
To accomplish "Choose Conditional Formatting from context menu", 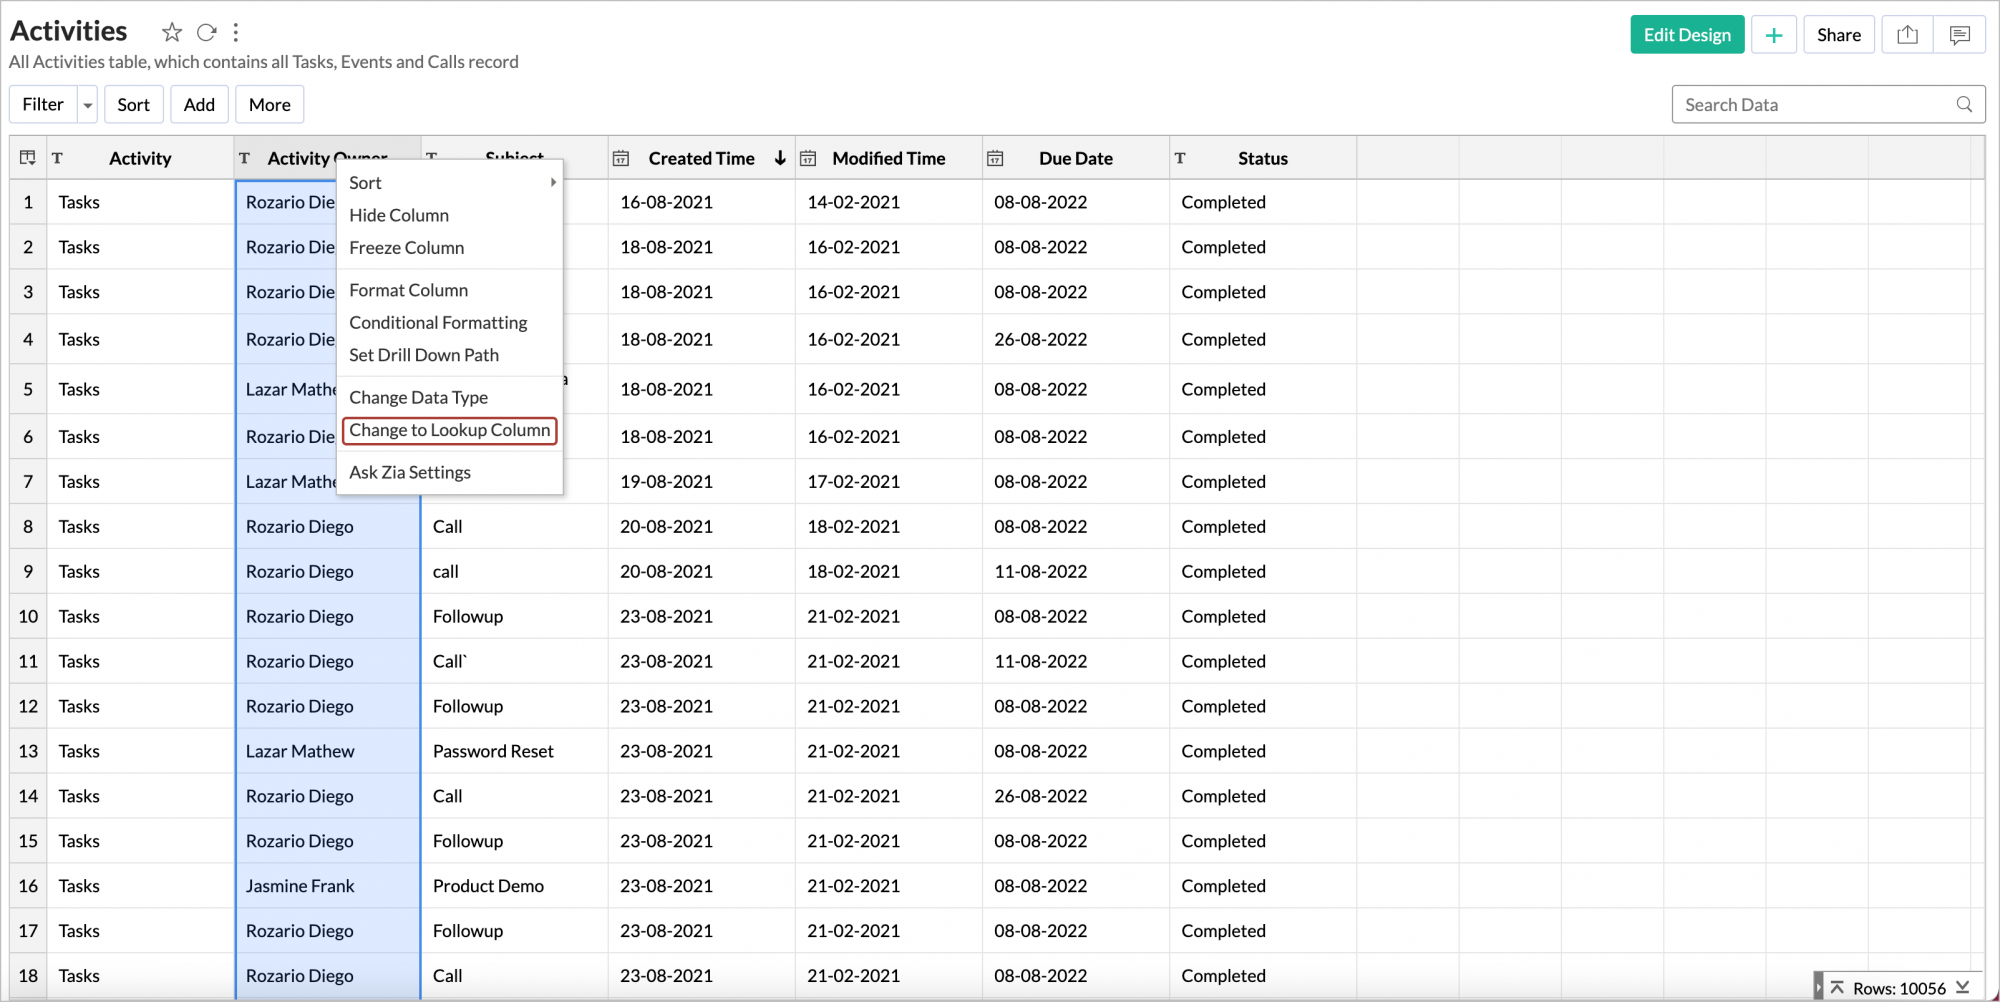I will coord(438,322).
